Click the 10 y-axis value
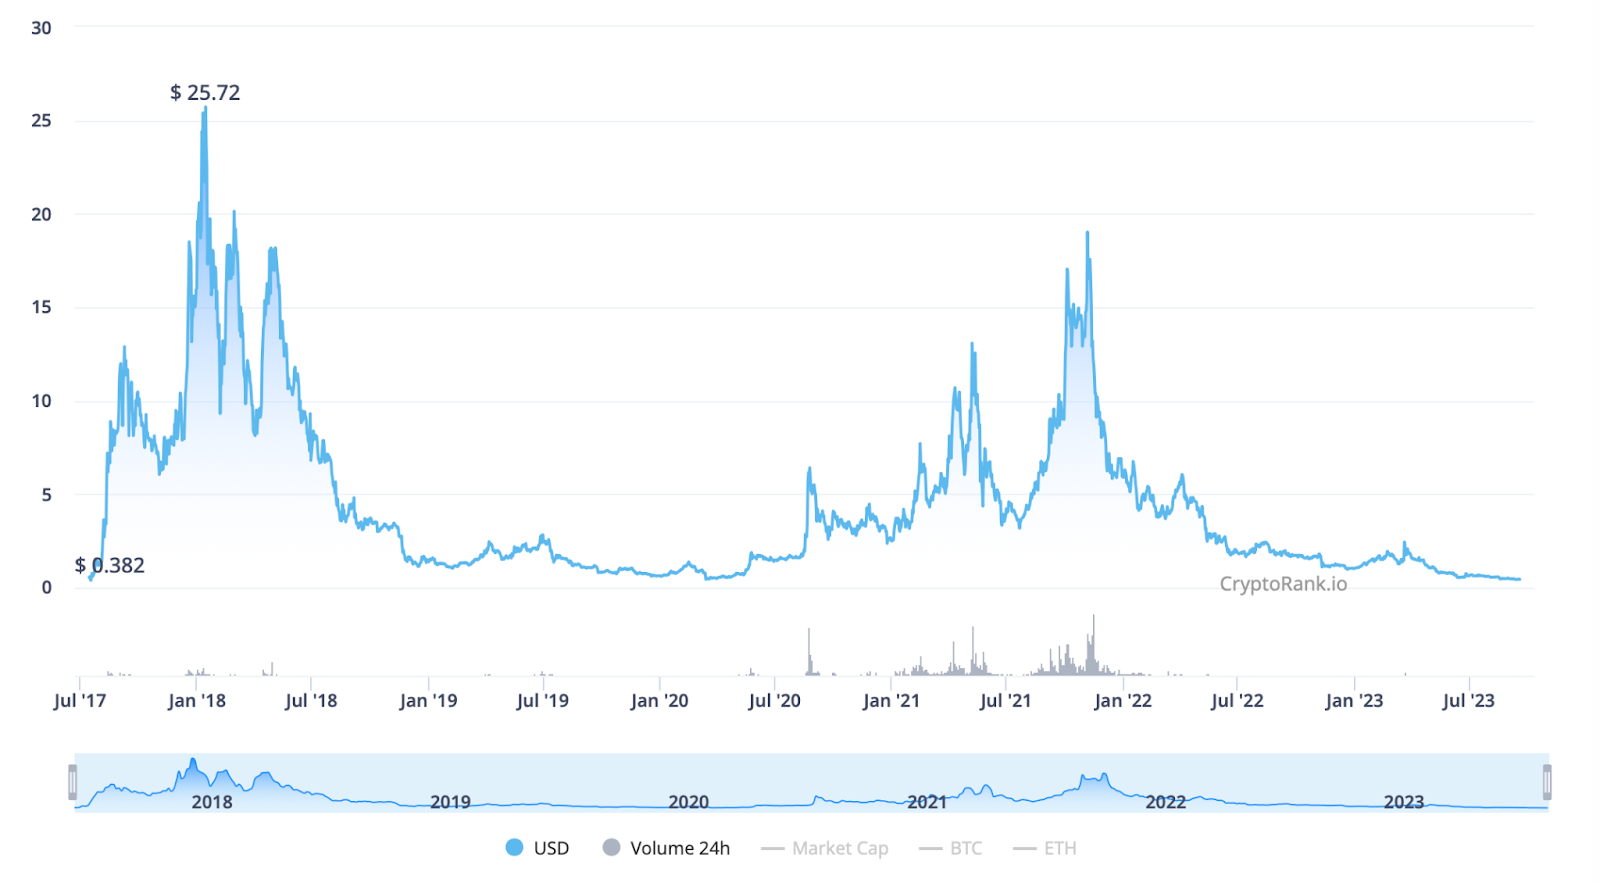The image size is (1600, 883). coord(41,401)
